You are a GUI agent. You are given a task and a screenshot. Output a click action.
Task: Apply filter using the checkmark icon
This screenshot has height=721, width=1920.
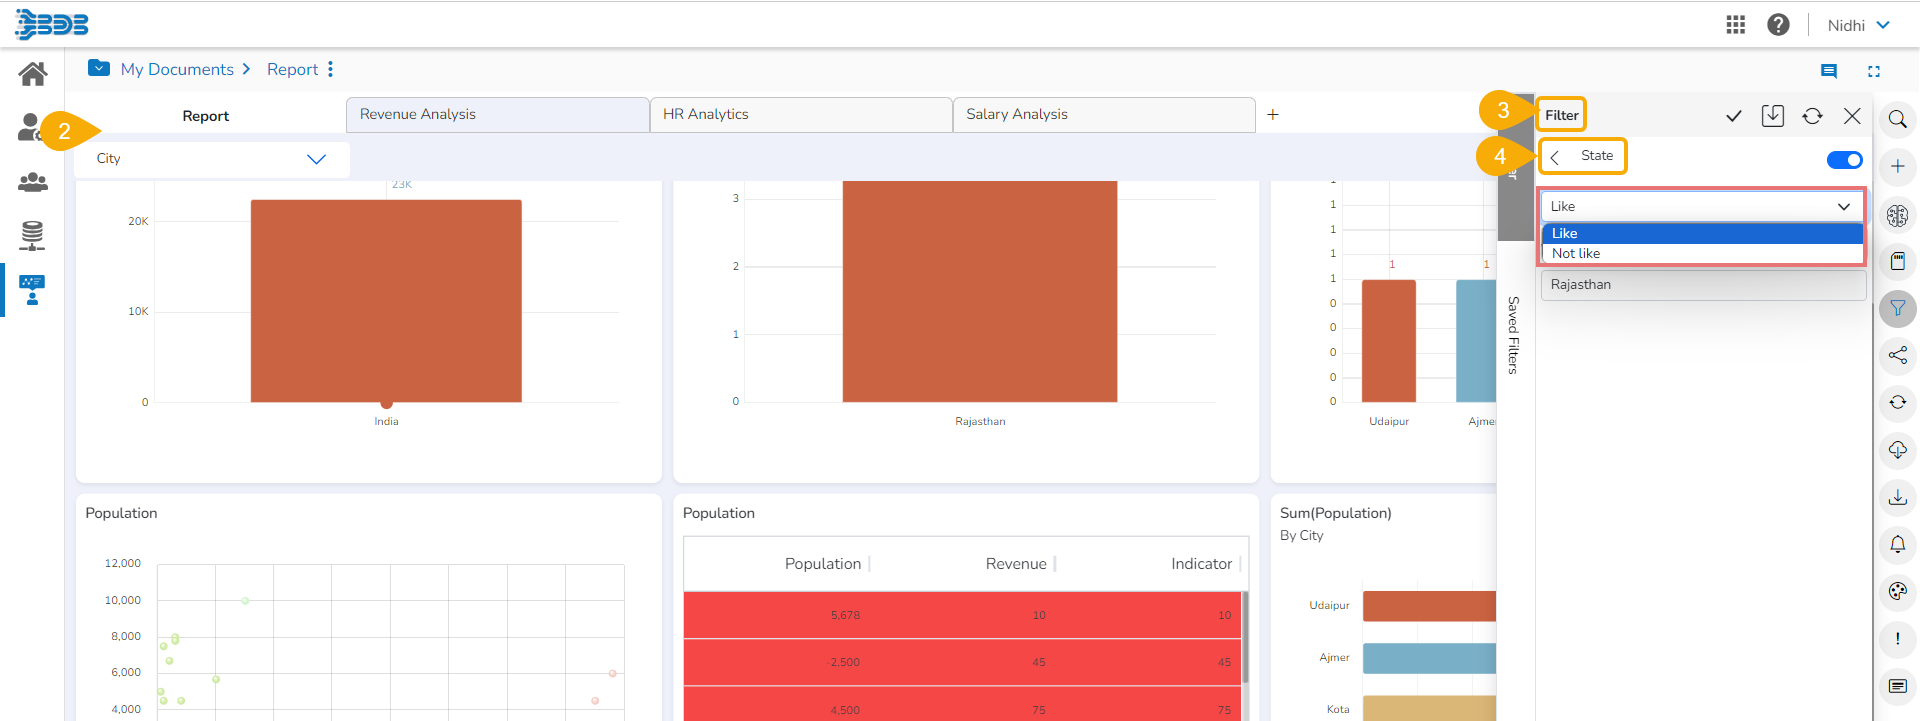point(1734,116)
